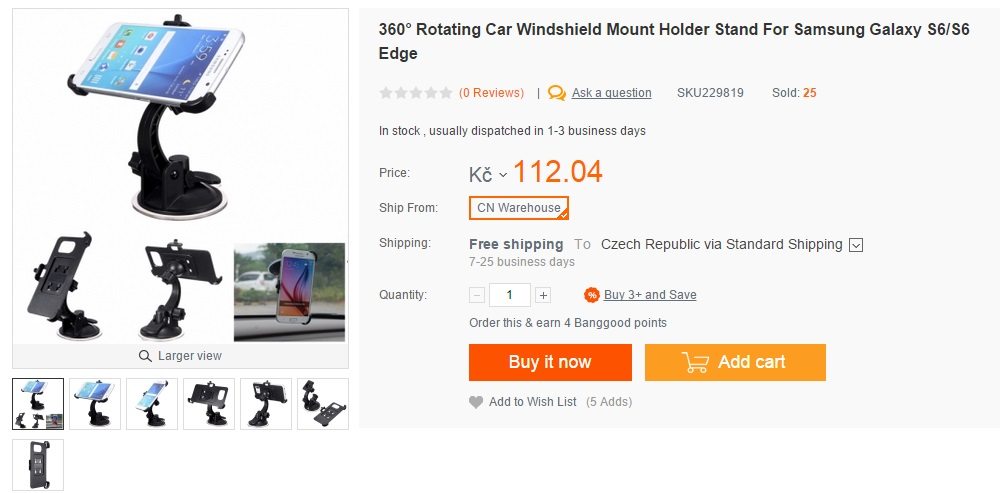Click the heart icon for wish list
This screenshot has height=493, width=1006.
pos(476,402)
